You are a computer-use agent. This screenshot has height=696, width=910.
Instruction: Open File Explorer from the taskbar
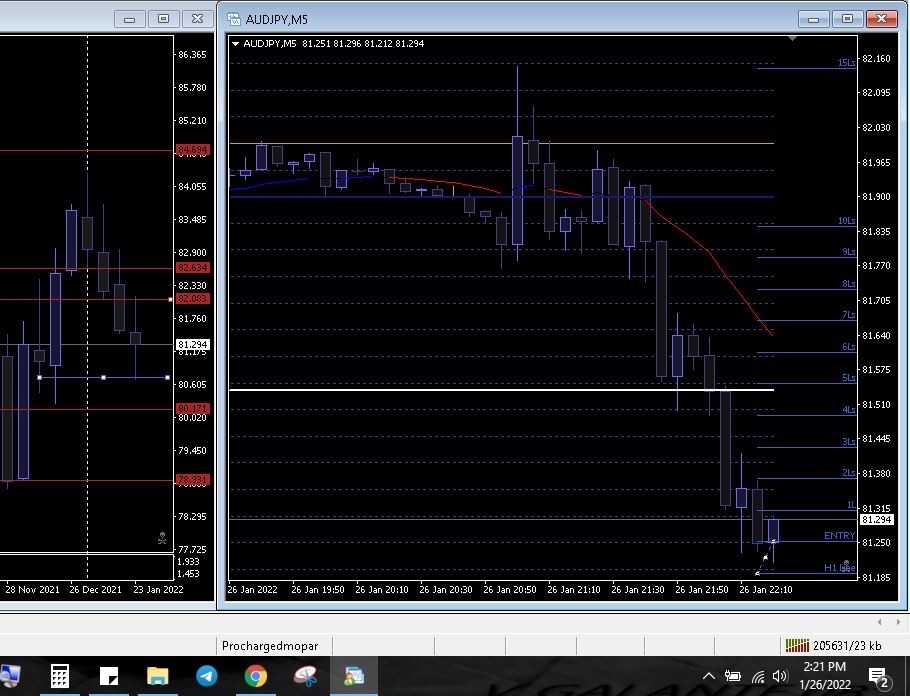pos(157,676)
